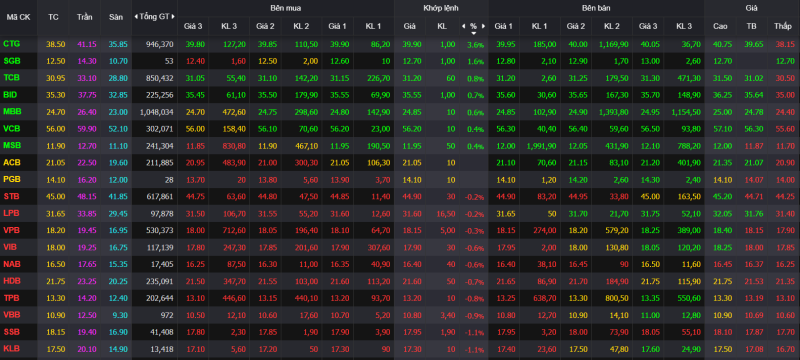Choose the VIB ticker symbol

click(x=10, y=247)
